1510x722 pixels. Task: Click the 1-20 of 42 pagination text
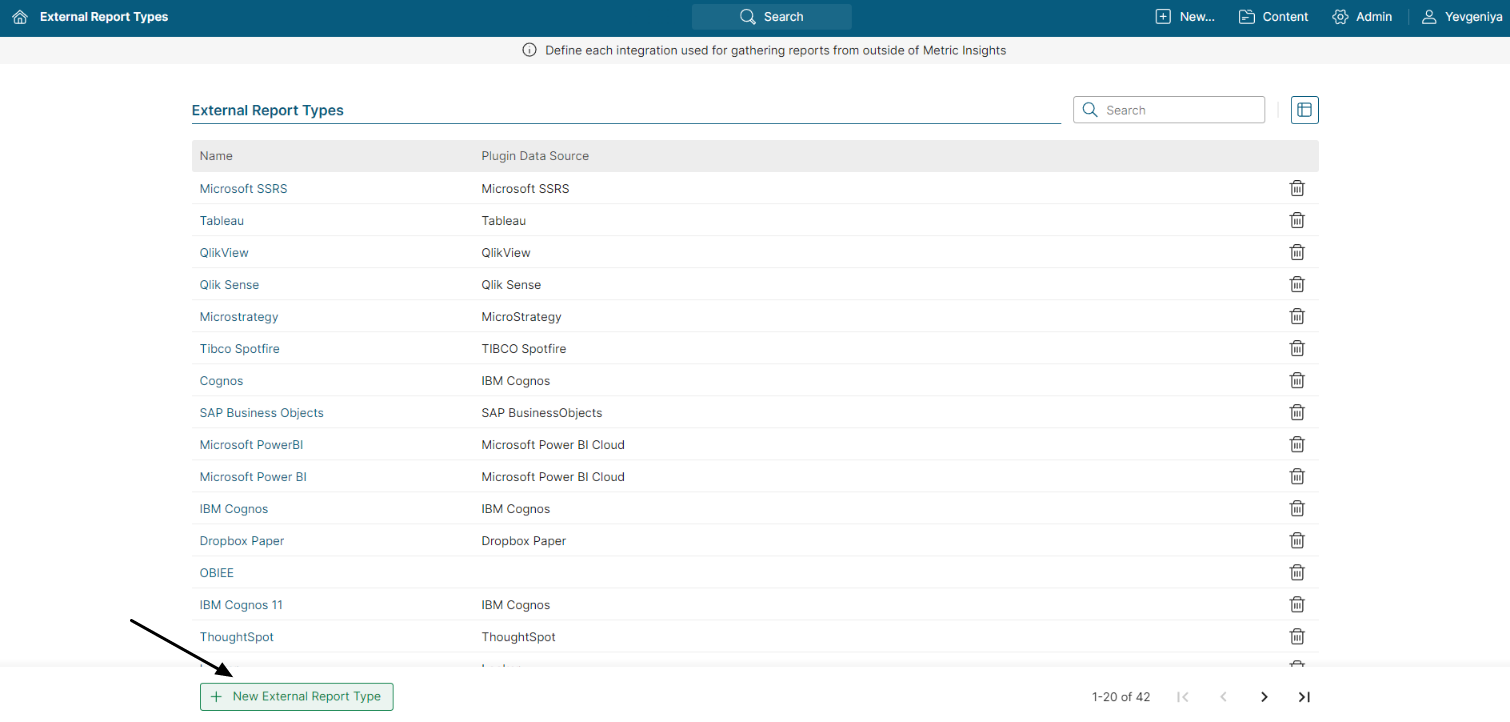(1121, 697)
